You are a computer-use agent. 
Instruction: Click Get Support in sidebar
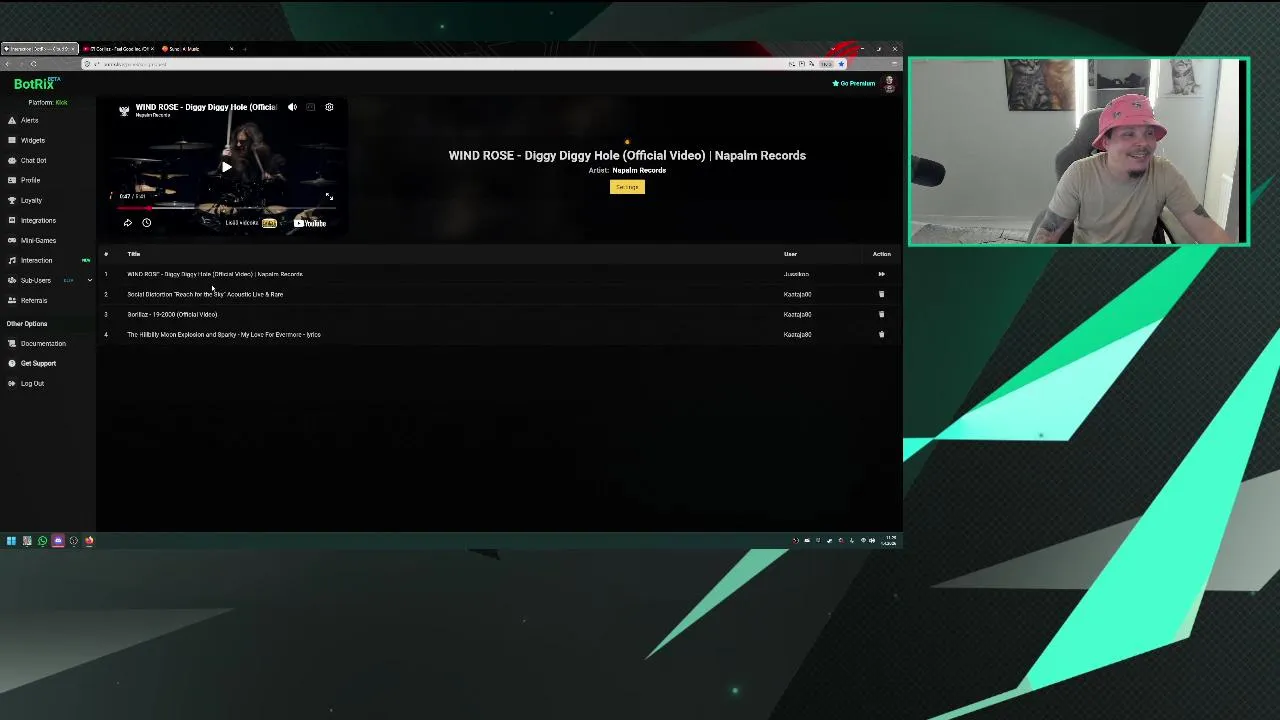click(38, 363)
